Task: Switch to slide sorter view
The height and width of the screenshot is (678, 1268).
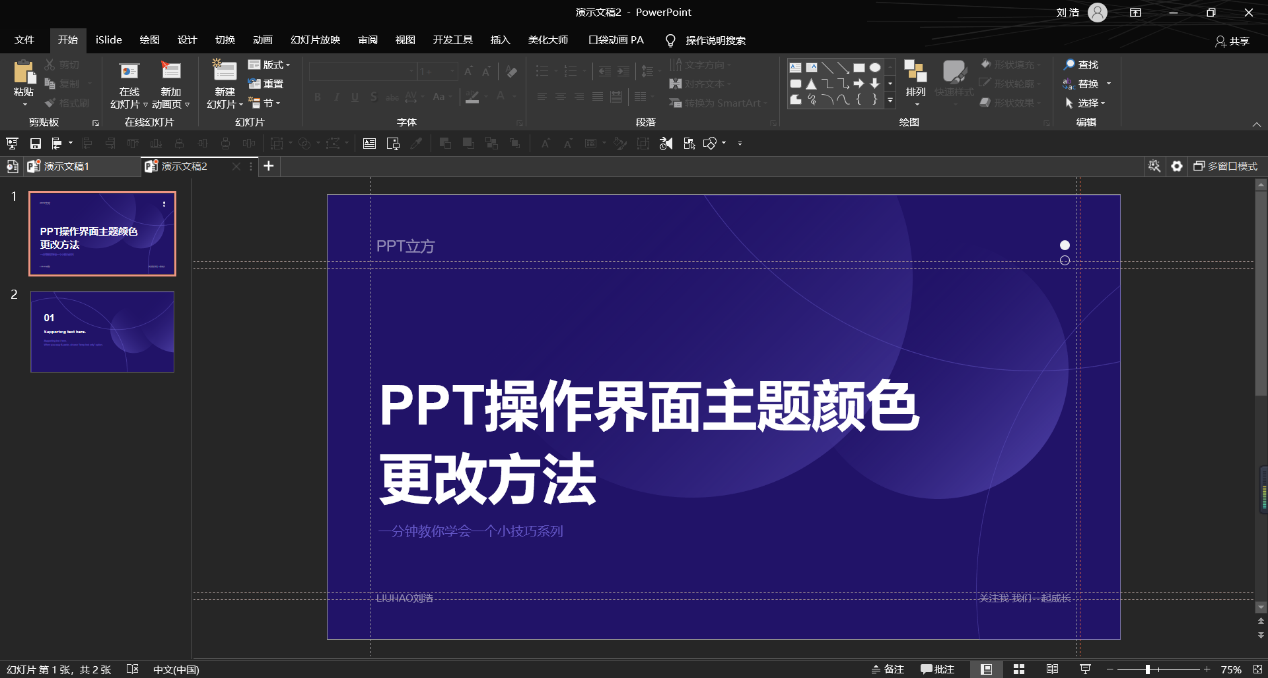Action: point(1019,669)
